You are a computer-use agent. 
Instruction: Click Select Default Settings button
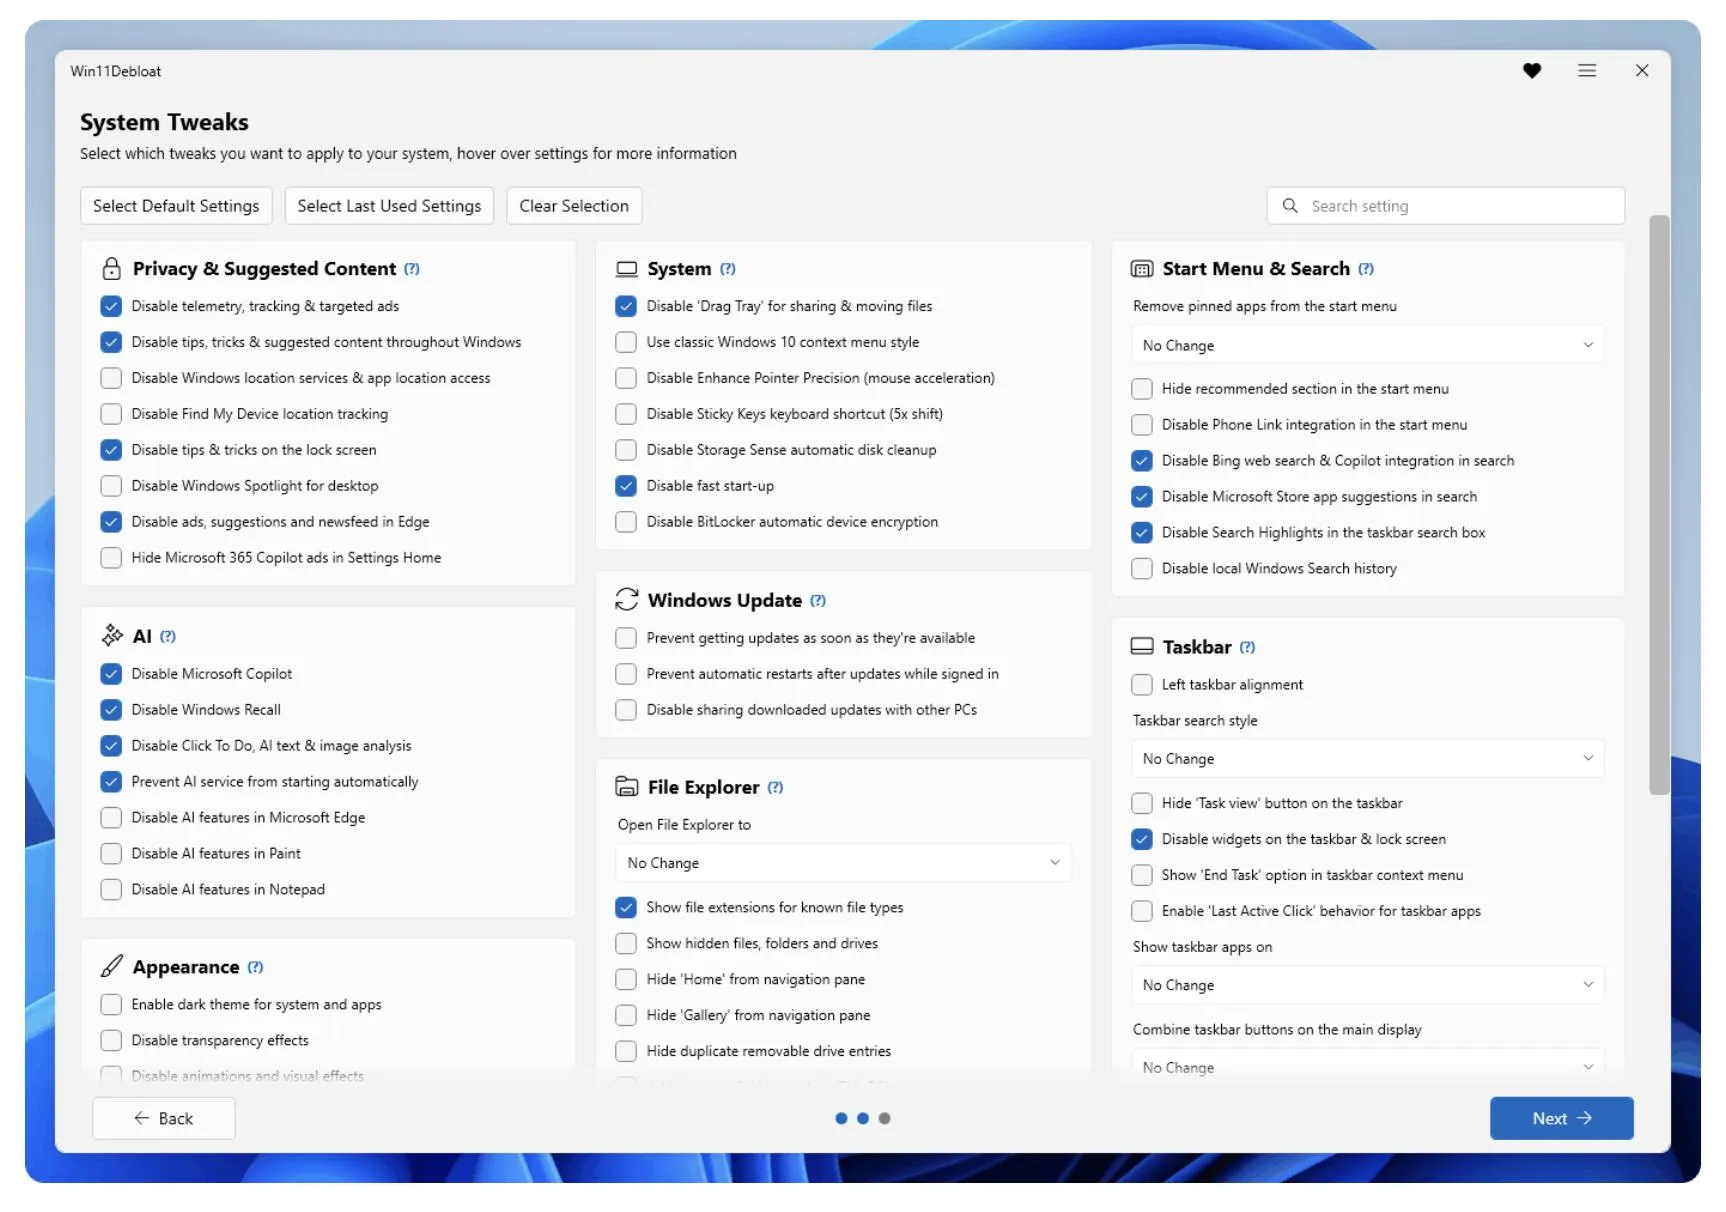176,206
